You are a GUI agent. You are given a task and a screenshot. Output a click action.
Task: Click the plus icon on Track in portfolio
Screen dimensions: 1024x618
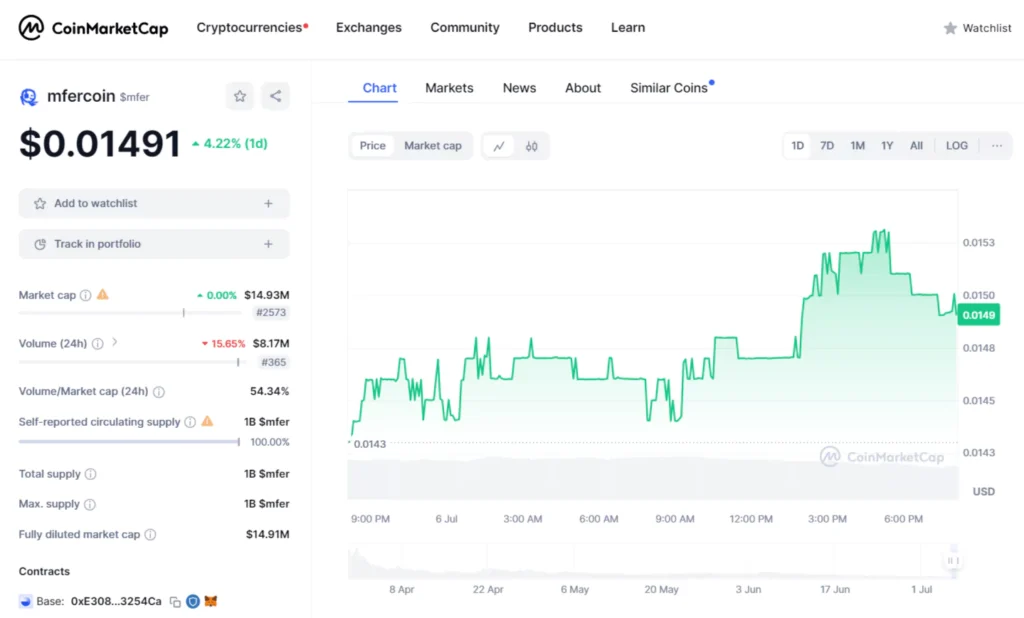pos(268,244)
